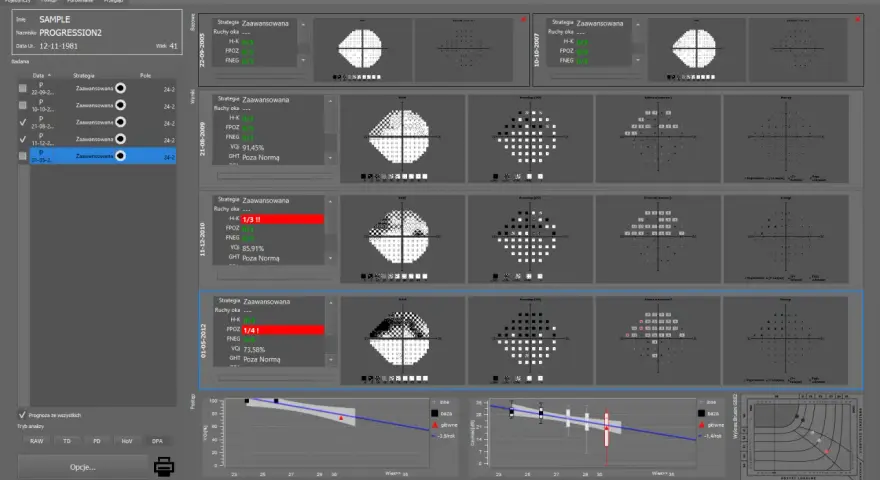The height and width of the screenshot is (480, 880).
Task: Close the 22-09-2005 baseline exam panel
Action: pos(523,20)
